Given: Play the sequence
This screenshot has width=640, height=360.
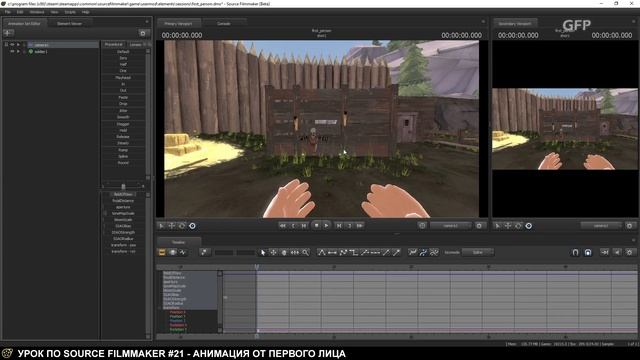Looking at the screenshot, I should coord(327,225).
